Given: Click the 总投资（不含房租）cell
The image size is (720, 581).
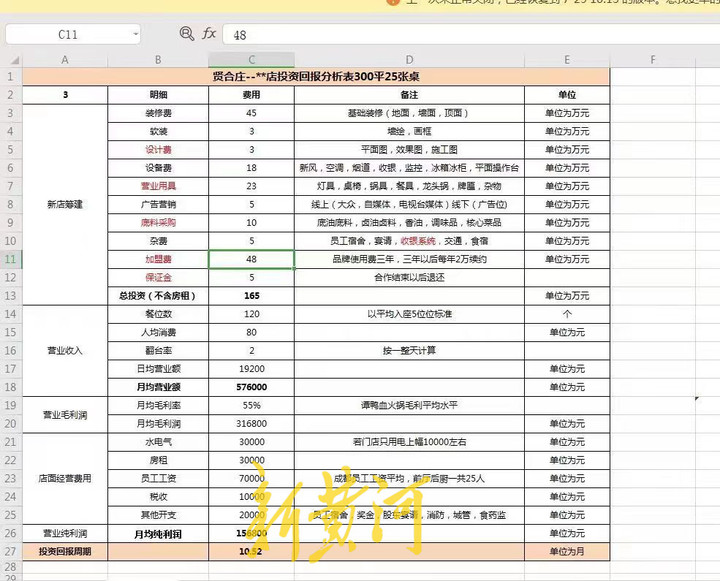Looking at the screenshot, I should (158, 296).
